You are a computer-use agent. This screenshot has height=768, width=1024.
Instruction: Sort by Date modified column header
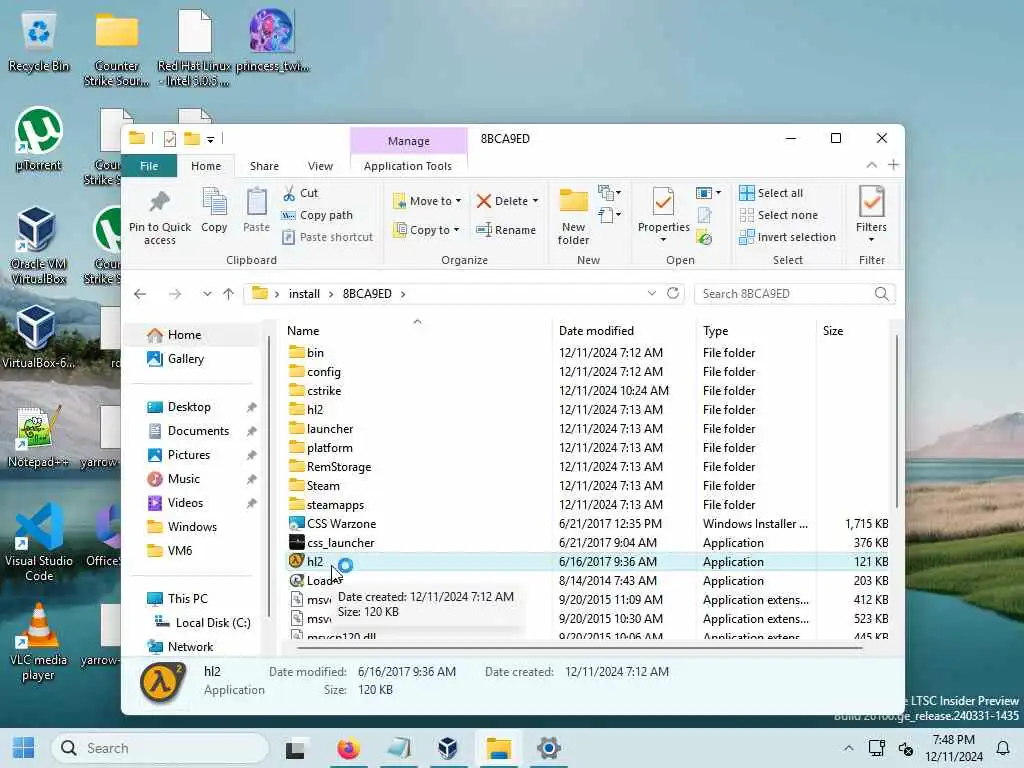click(624, 330)
